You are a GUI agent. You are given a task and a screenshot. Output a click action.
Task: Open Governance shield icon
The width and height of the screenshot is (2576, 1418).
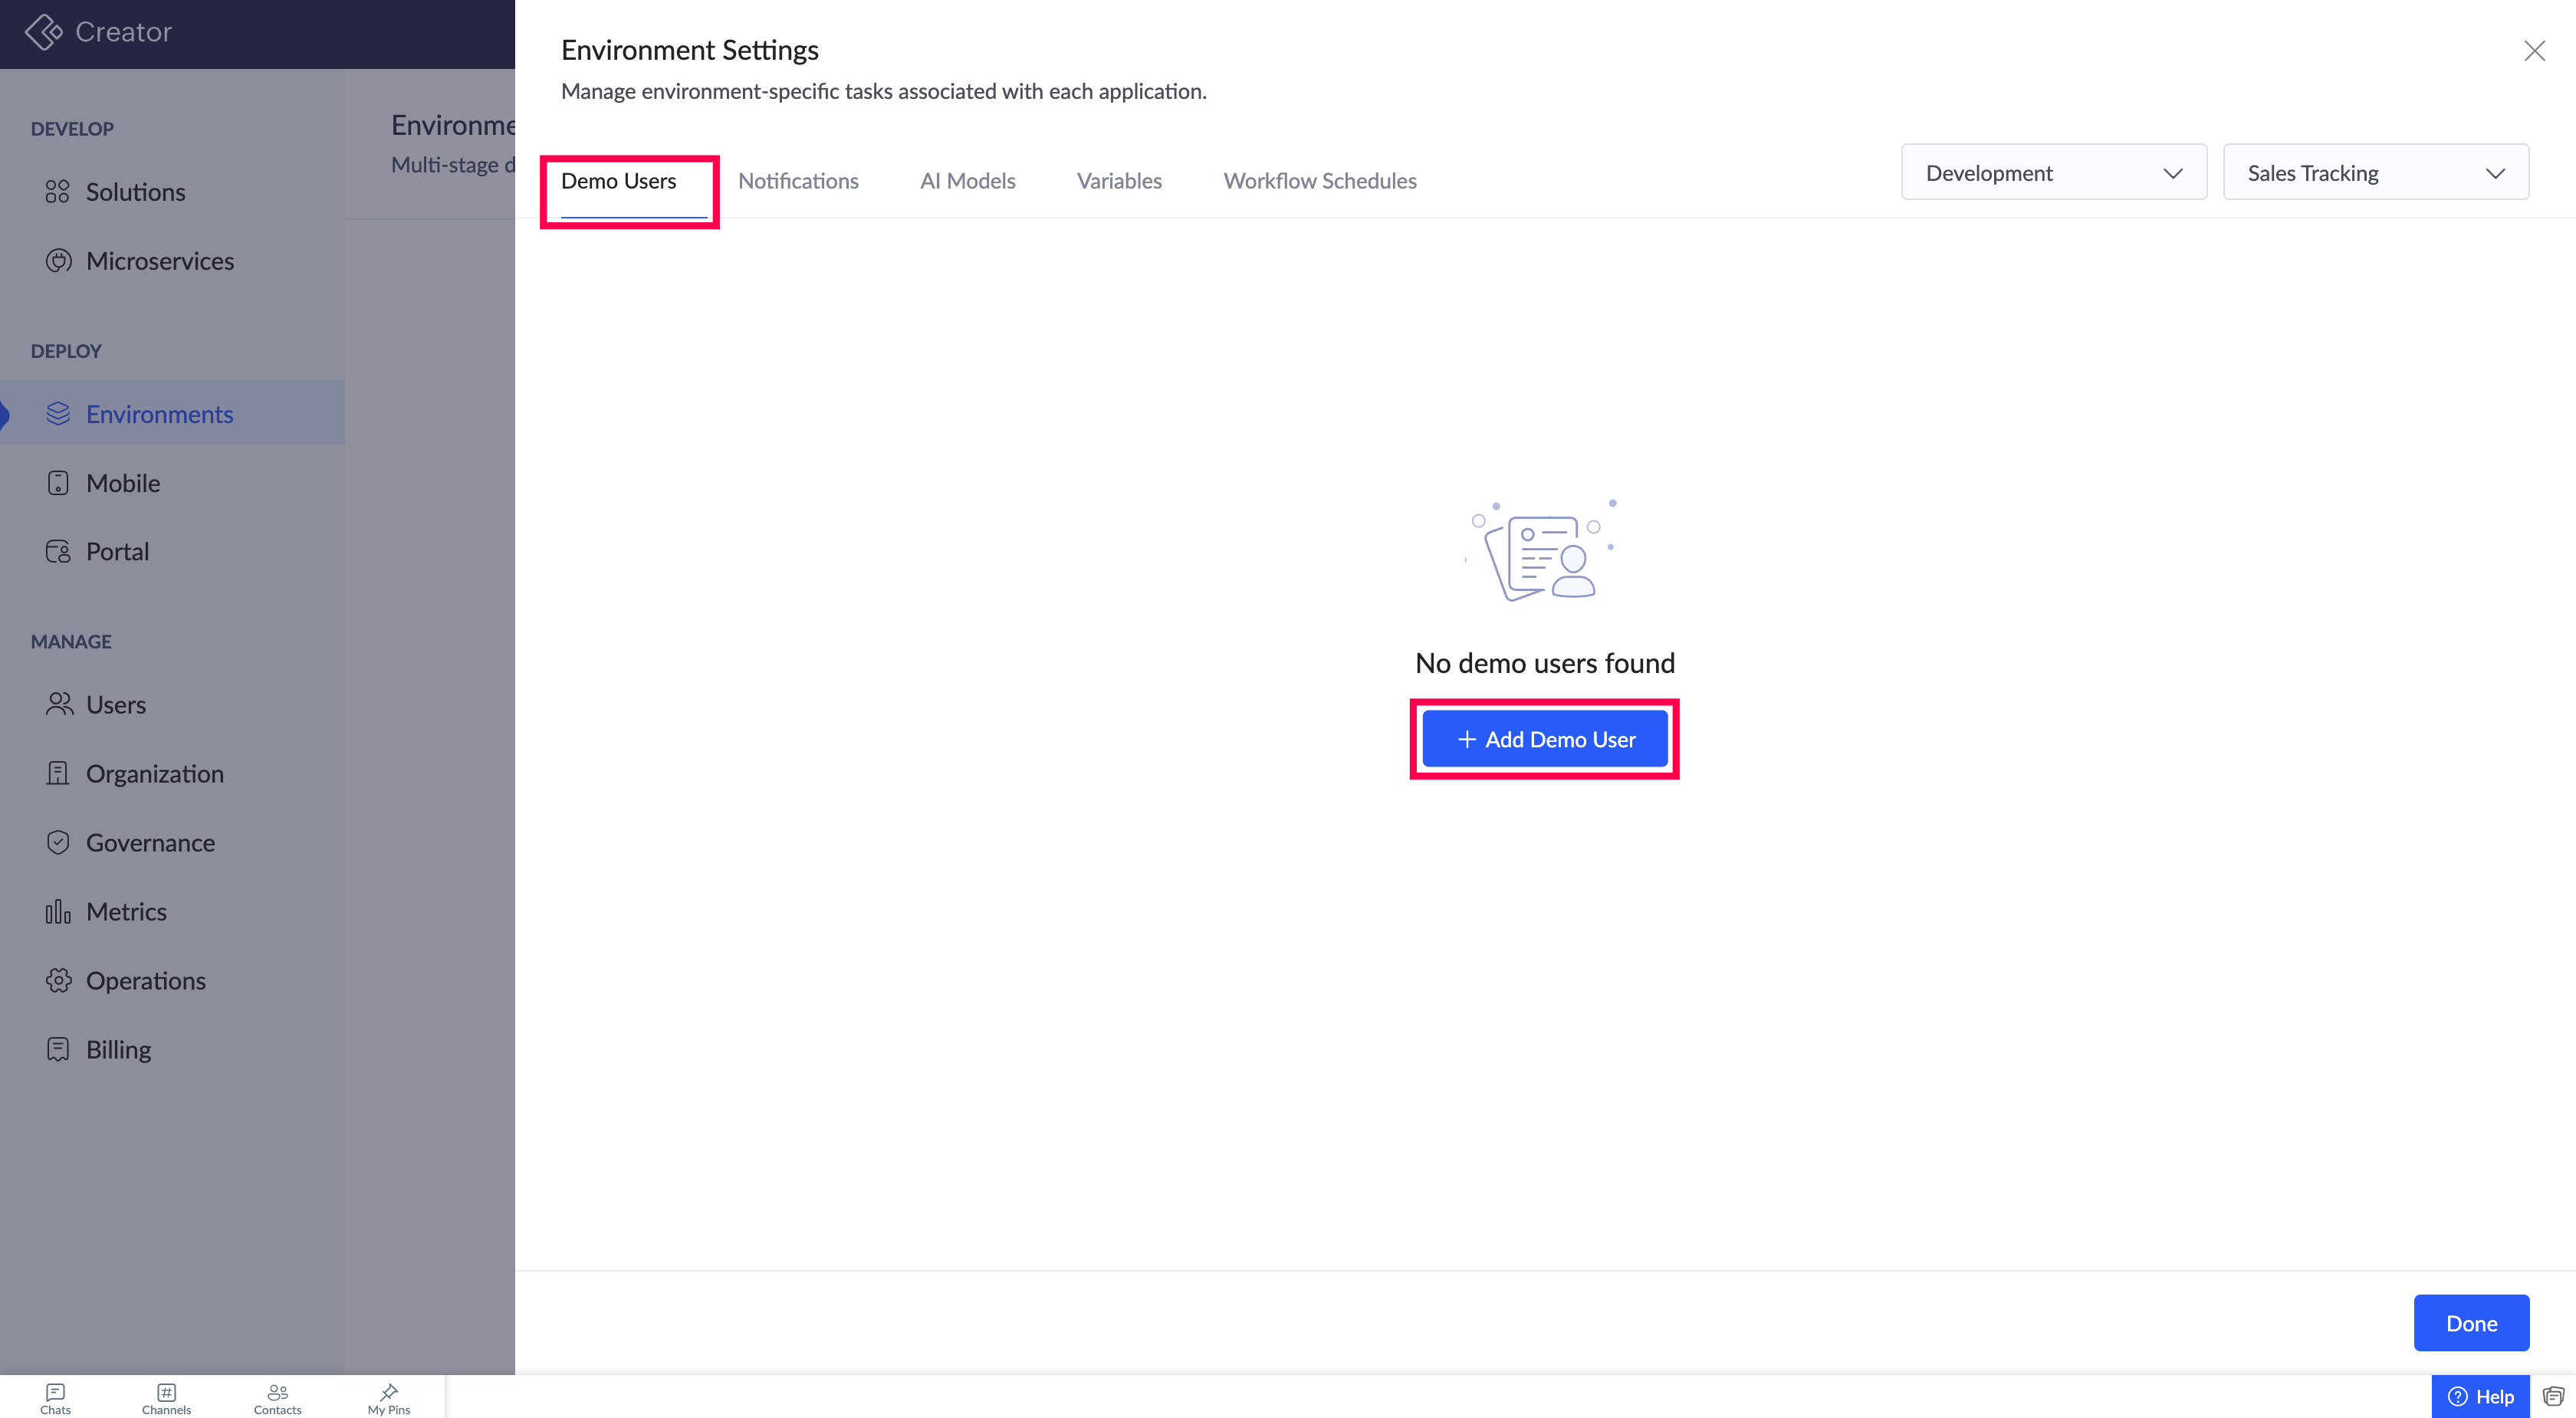pyautogui.click(x=58, y=842)
